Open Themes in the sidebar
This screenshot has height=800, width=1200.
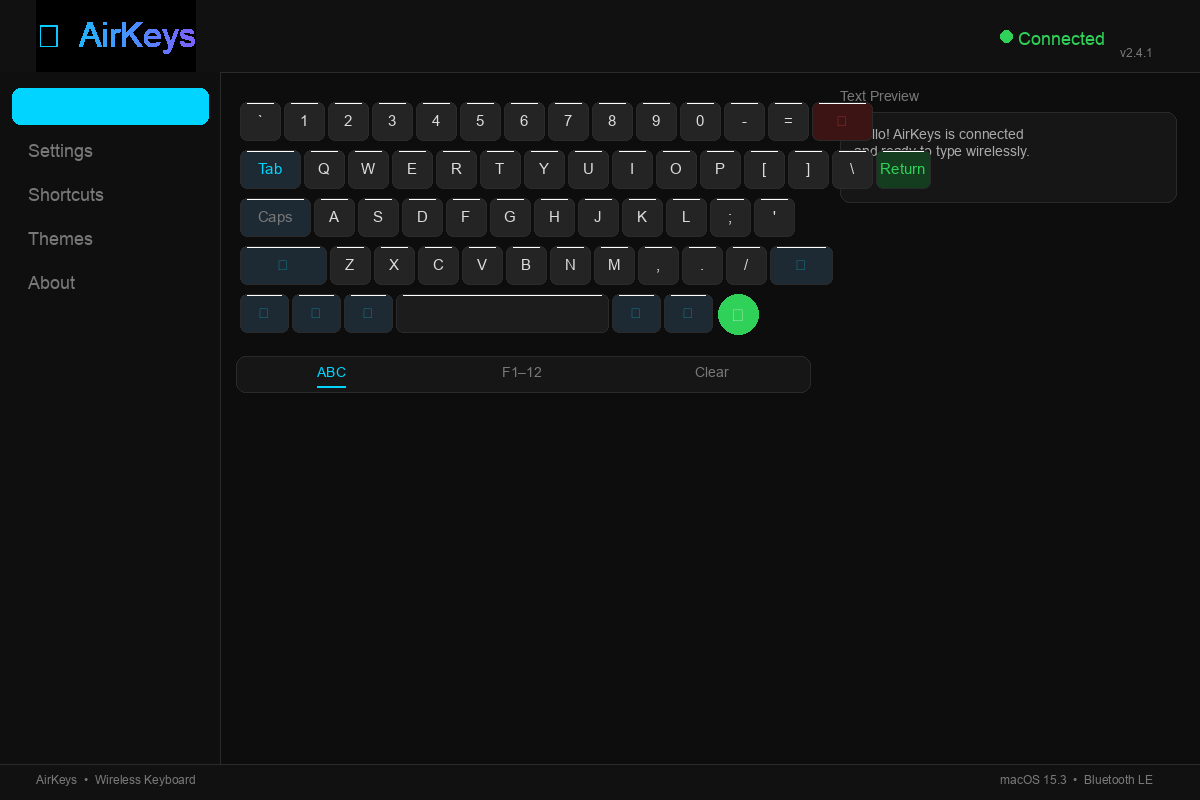pos(60,239)
